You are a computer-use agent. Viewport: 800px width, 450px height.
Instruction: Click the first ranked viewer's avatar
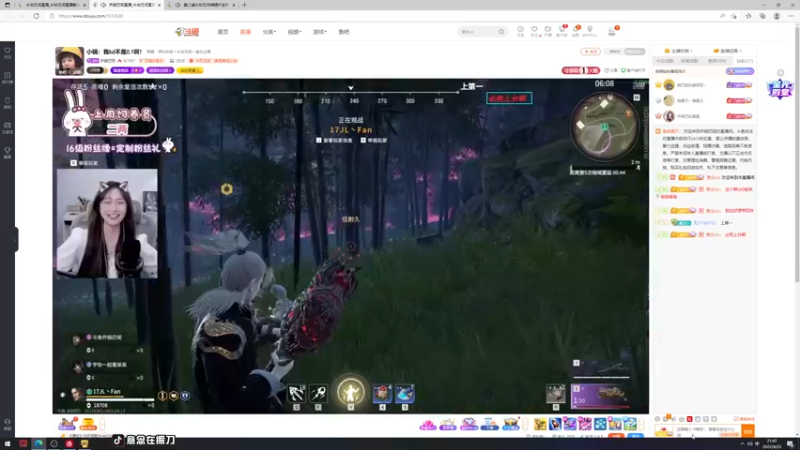[669, 85]
